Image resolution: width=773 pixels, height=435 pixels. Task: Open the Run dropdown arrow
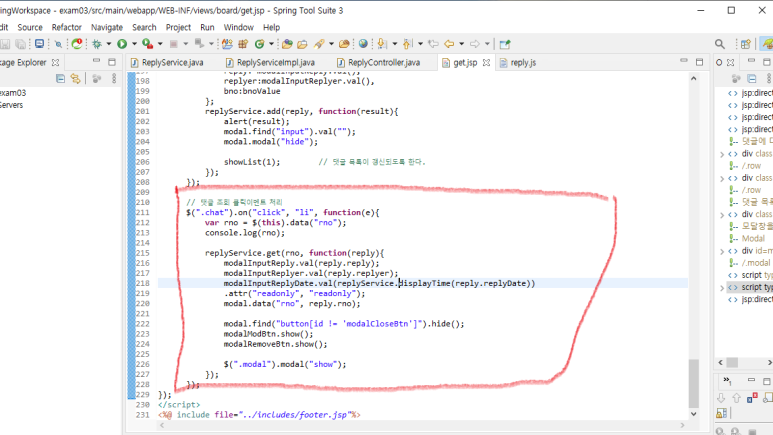134,44
